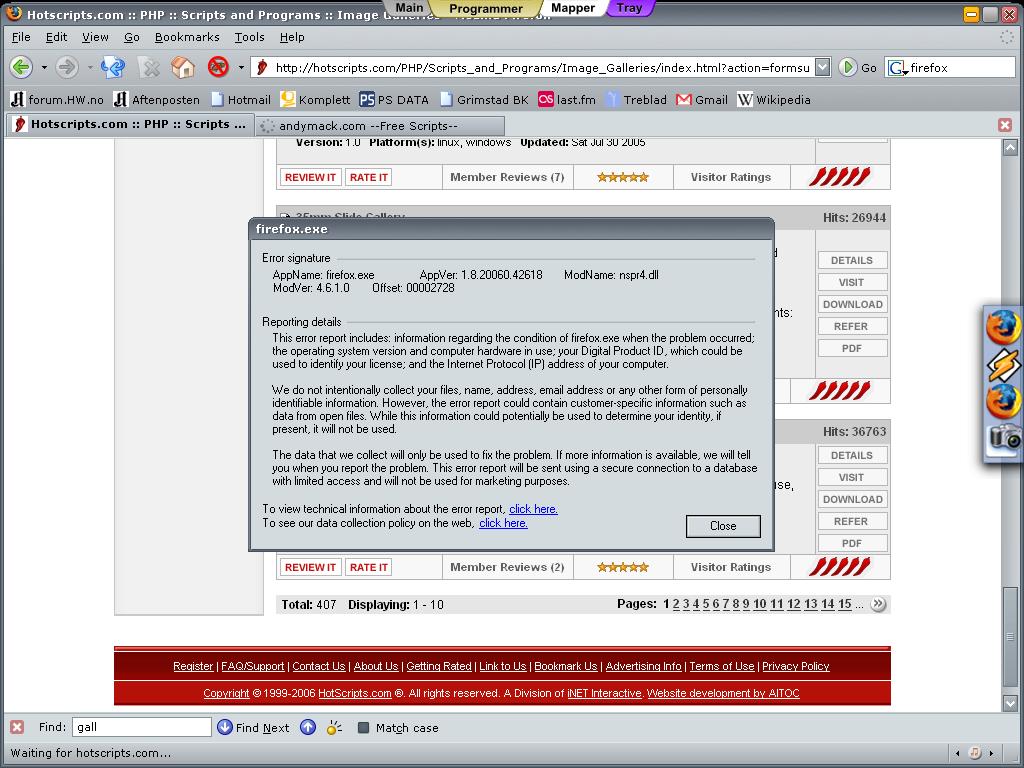The height and width of the screenshot is (768, 1024).
Task: Click technical information 'click here' link
Action: 533,509
